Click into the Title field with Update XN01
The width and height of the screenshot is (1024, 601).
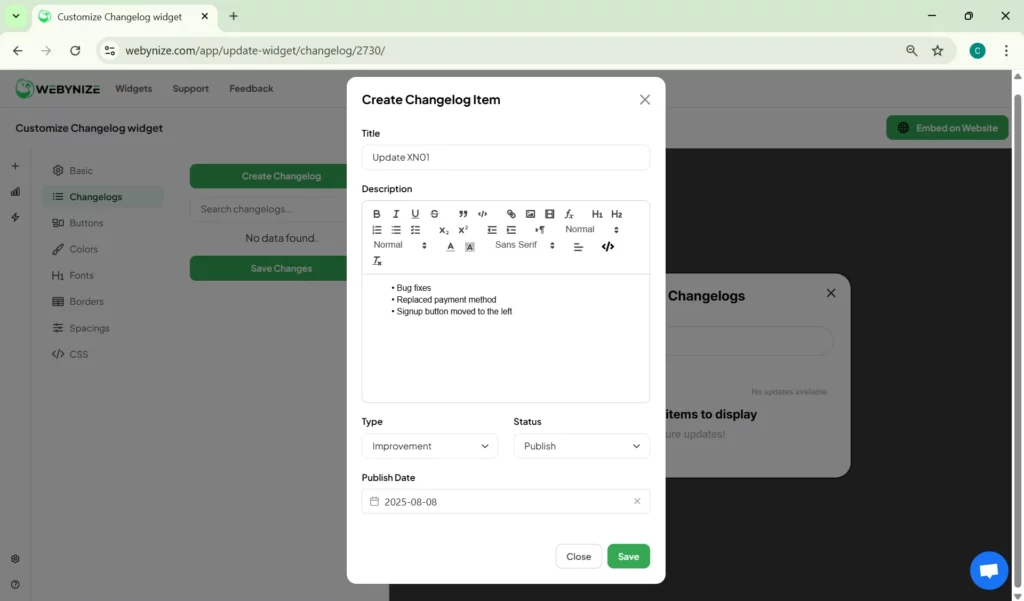[x=505, y=157]
